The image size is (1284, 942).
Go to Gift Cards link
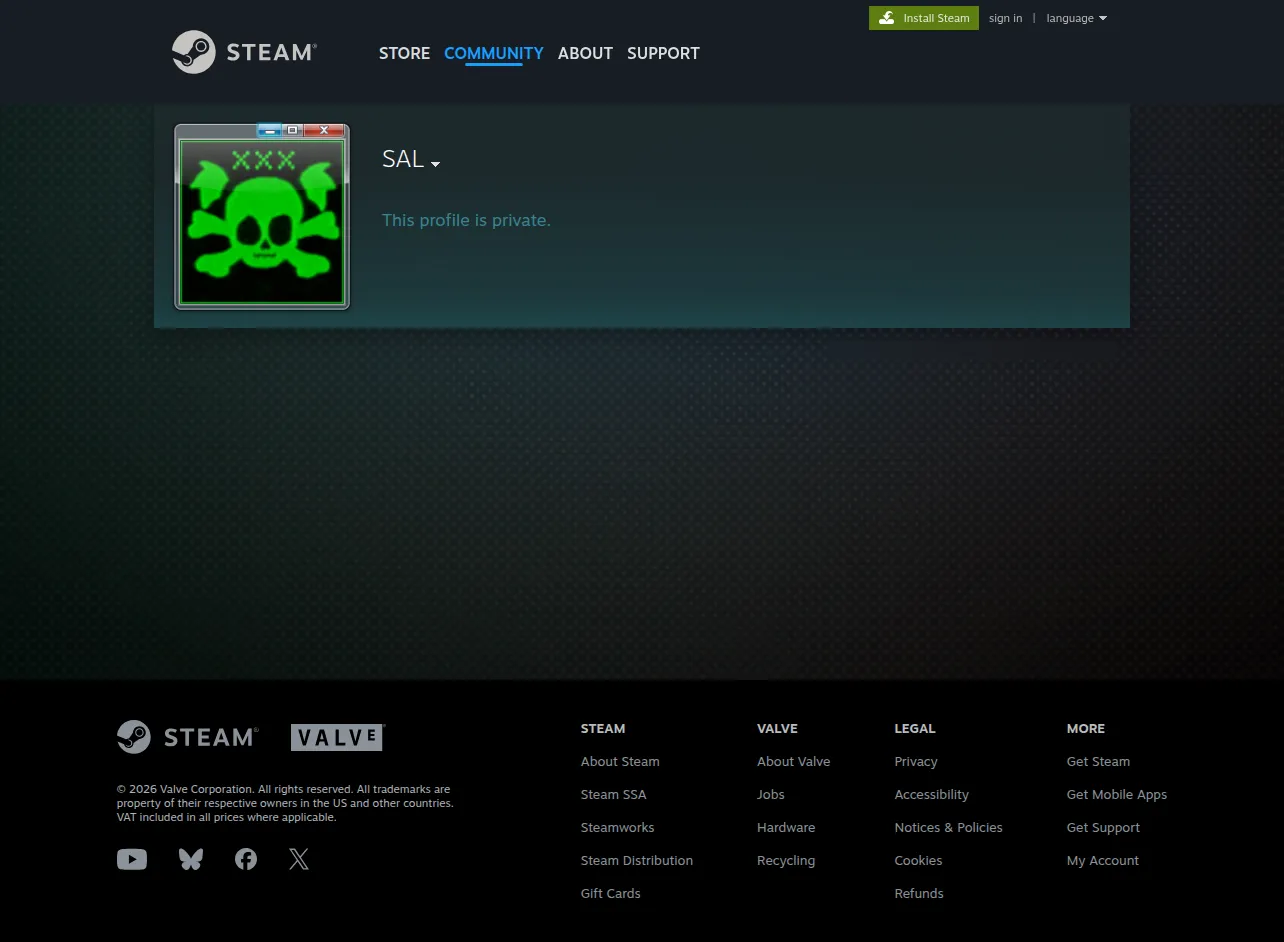click(611, 893)
